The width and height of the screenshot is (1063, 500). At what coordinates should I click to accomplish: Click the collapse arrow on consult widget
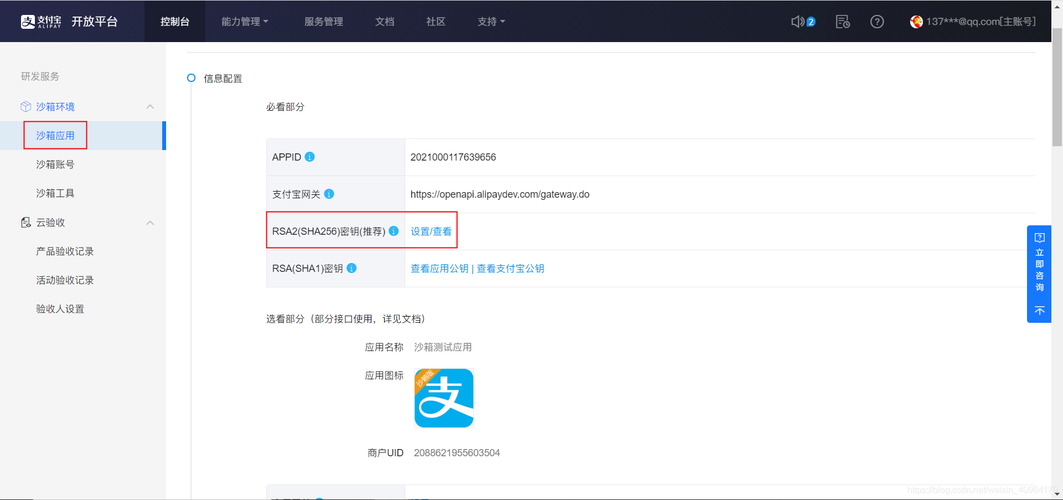(1039, 310)
